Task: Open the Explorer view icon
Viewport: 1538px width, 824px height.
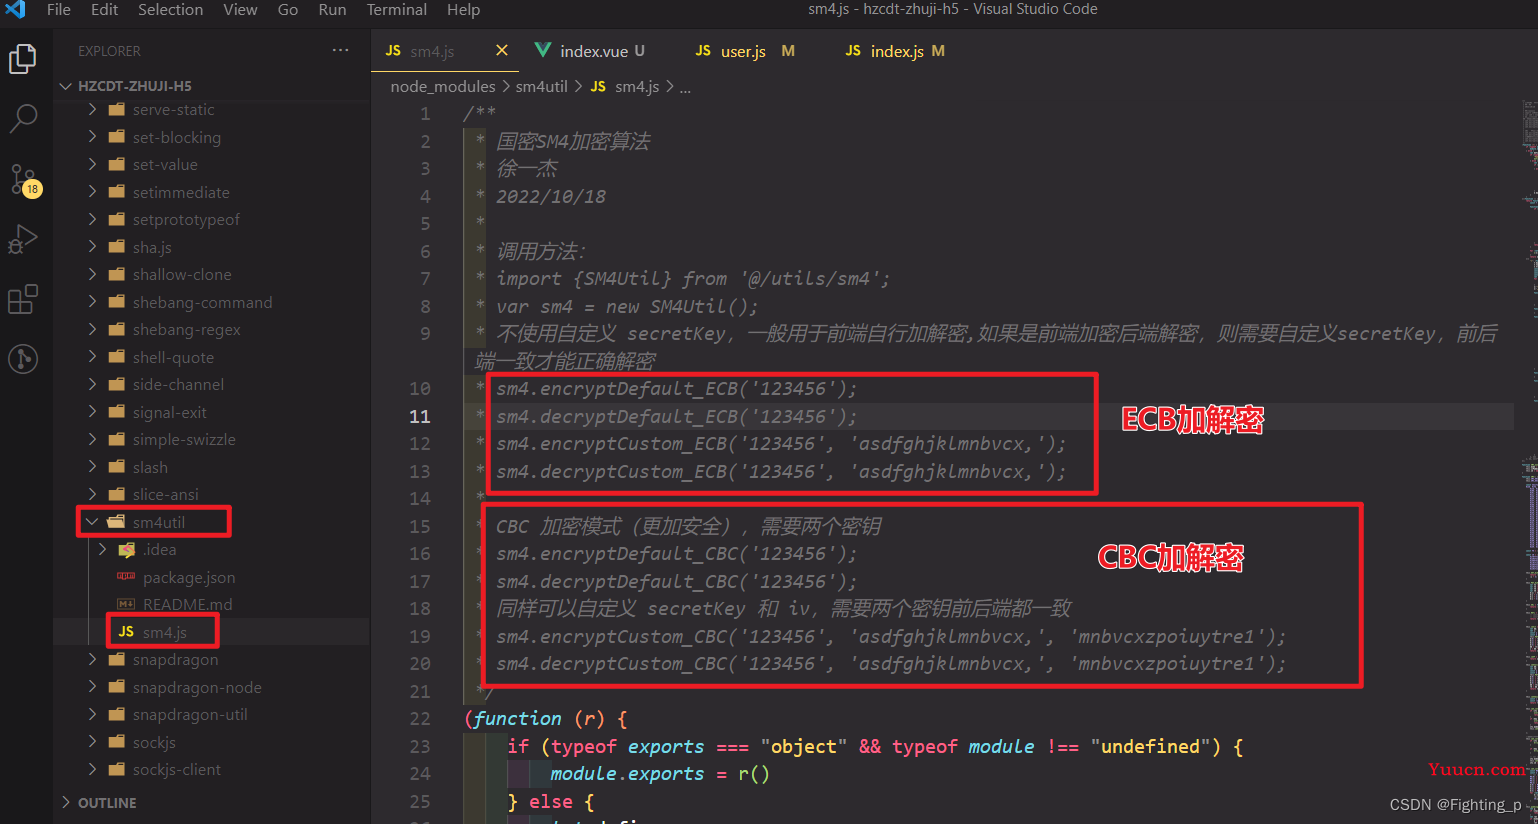Action: [22, 59]
